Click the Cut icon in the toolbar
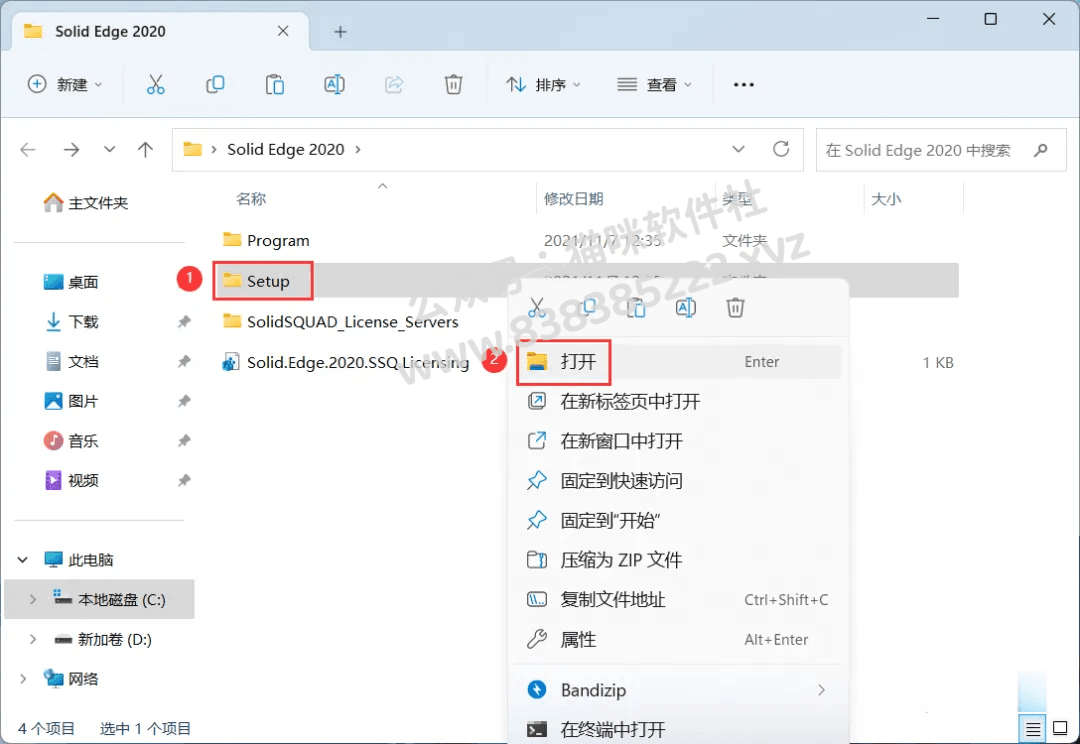 pos(156,85)
